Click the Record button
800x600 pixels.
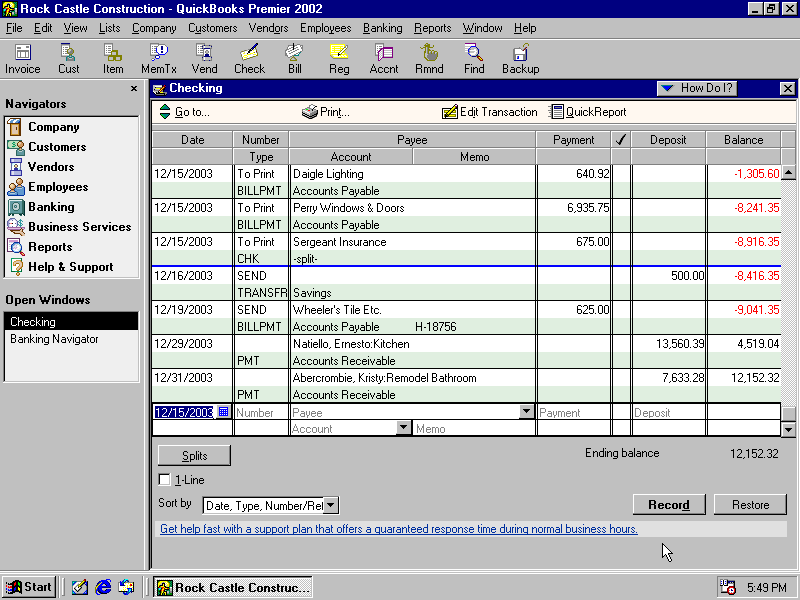coord(669,505)
